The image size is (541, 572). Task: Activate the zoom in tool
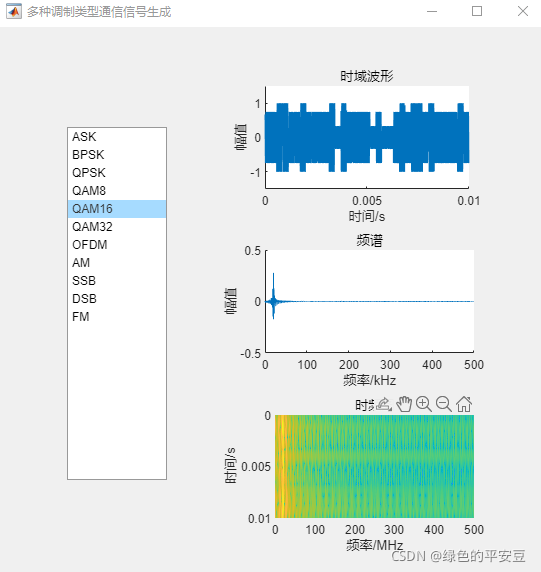[424, 404]
